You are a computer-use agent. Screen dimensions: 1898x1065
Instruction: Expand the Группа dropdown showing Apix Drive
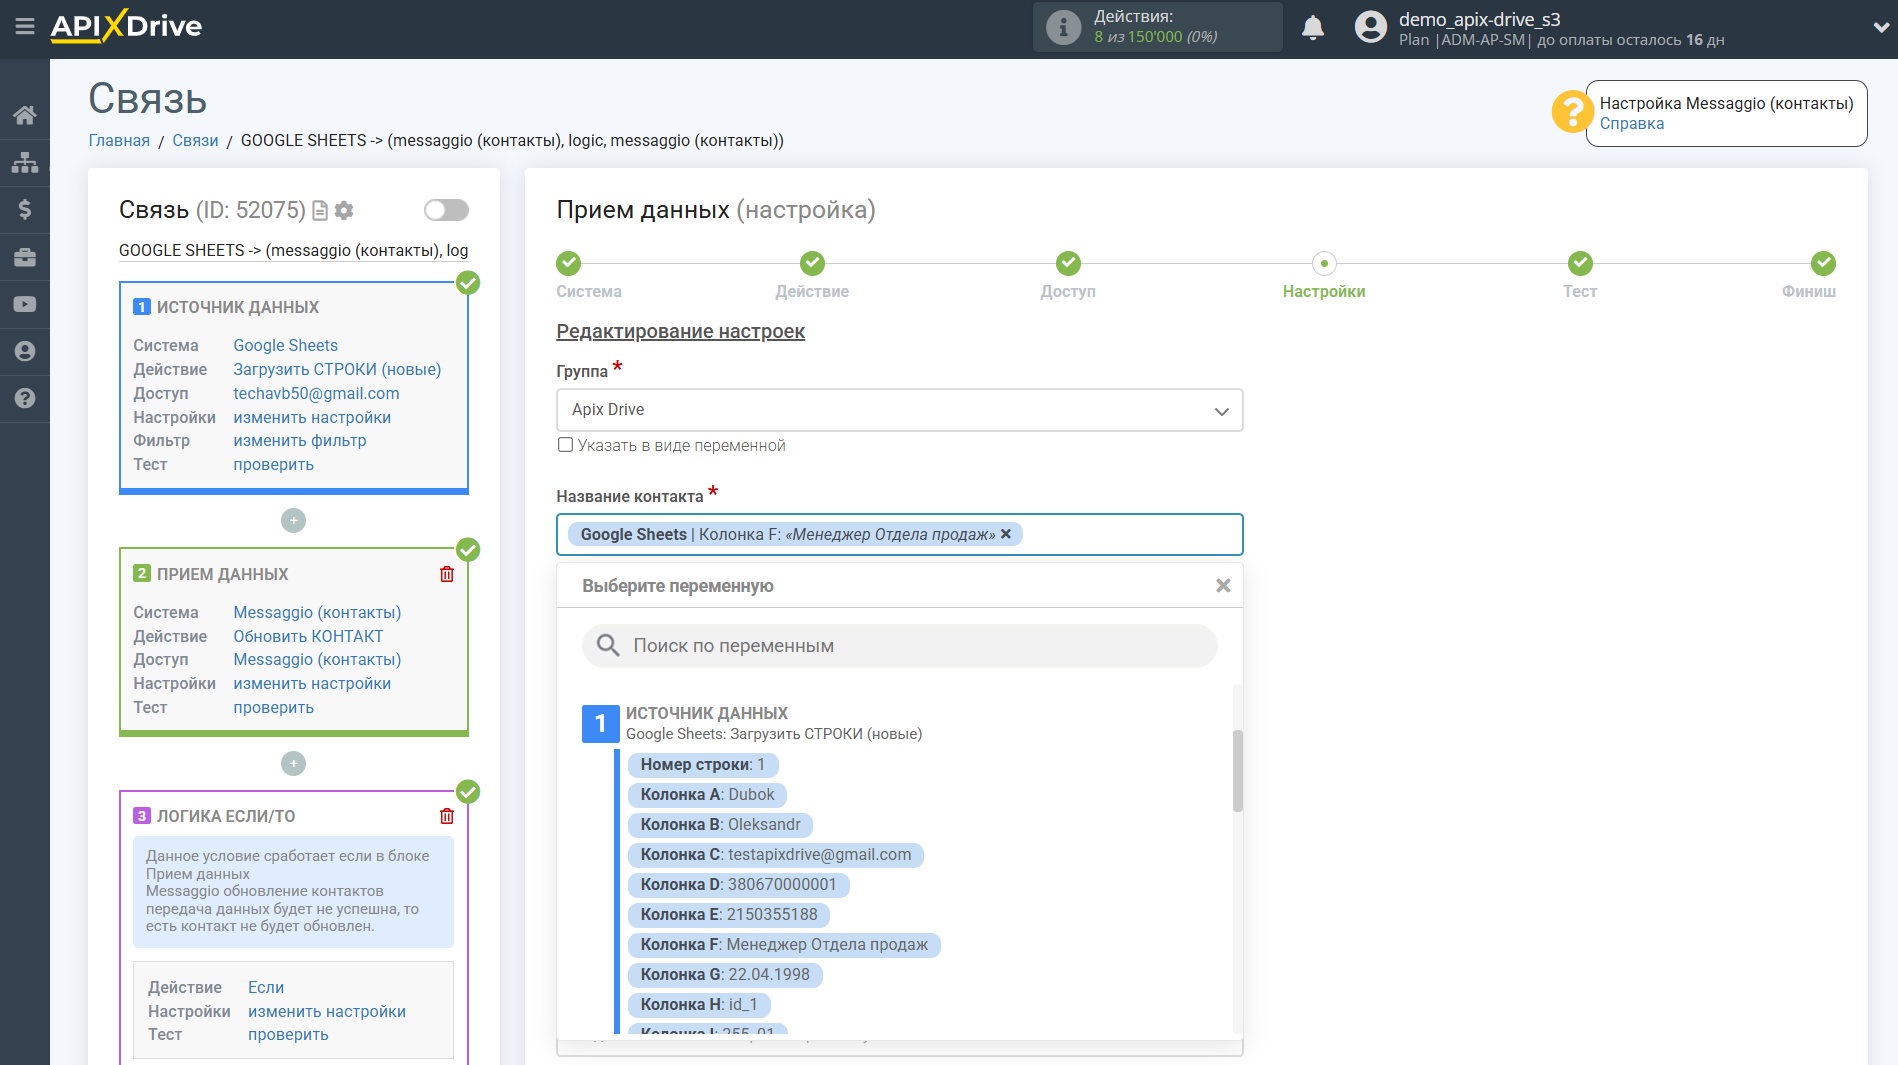click(899, 410)
